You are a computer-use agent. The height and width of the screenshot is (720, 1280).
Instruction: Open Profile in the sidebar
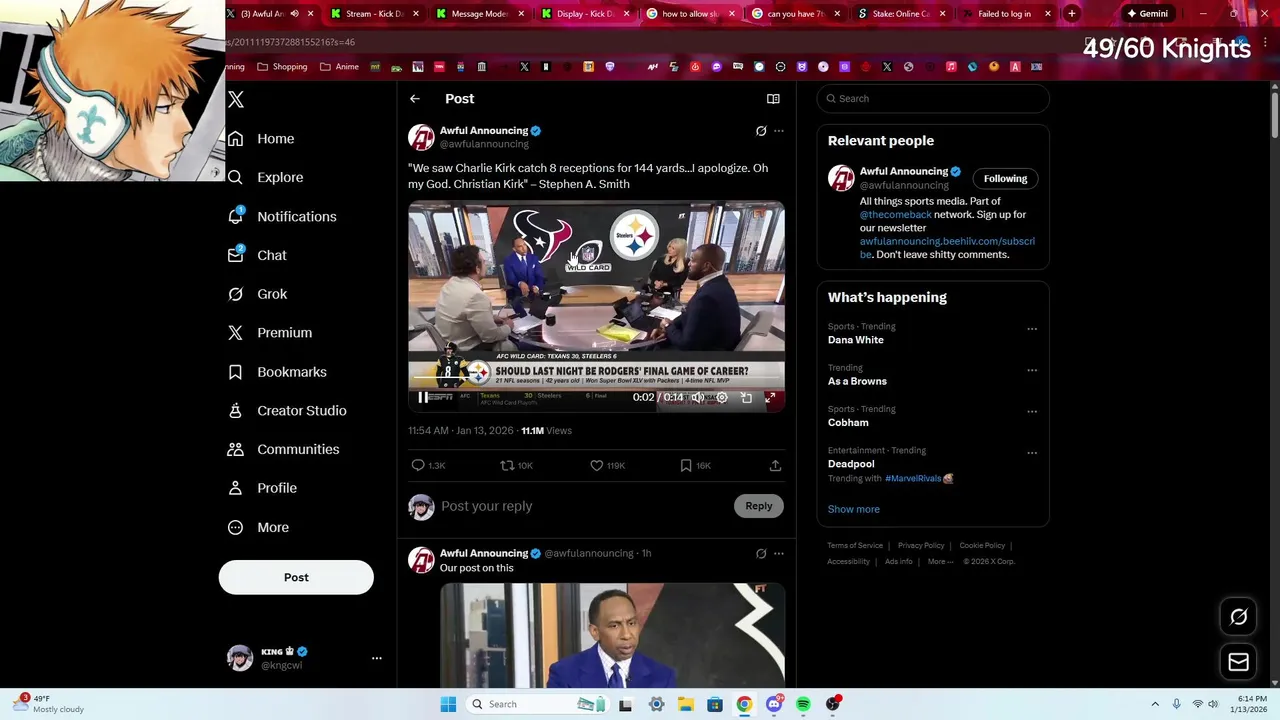(262, 489)
